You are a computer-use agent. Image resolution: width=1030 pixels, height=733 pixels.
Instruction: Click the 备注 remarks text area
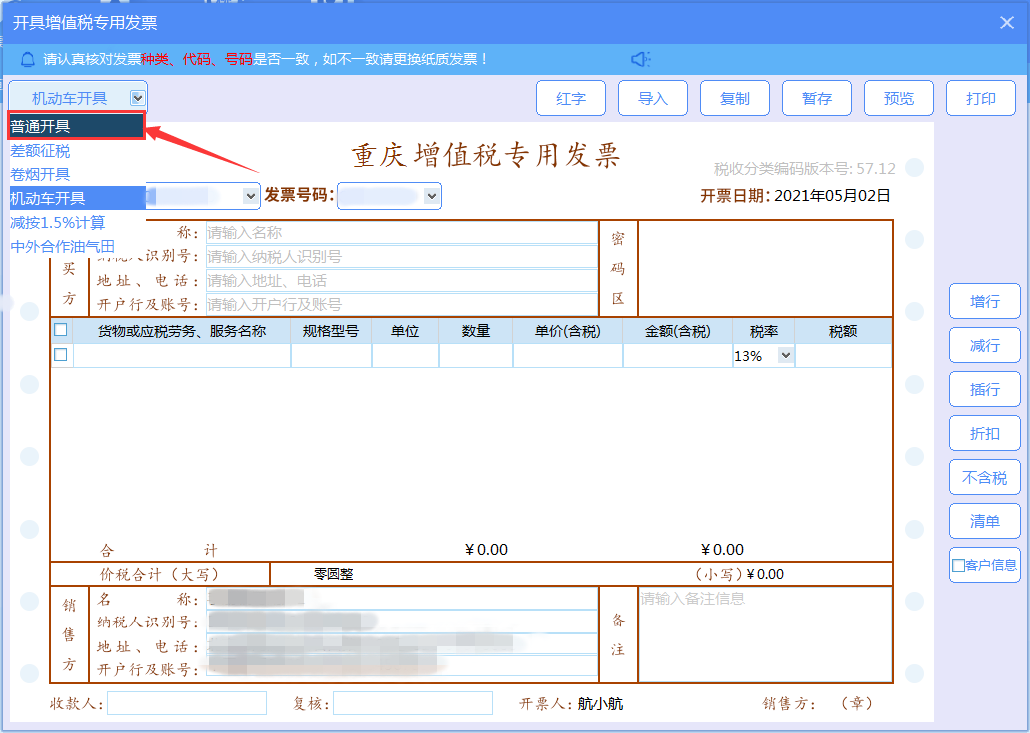(764, 635)
